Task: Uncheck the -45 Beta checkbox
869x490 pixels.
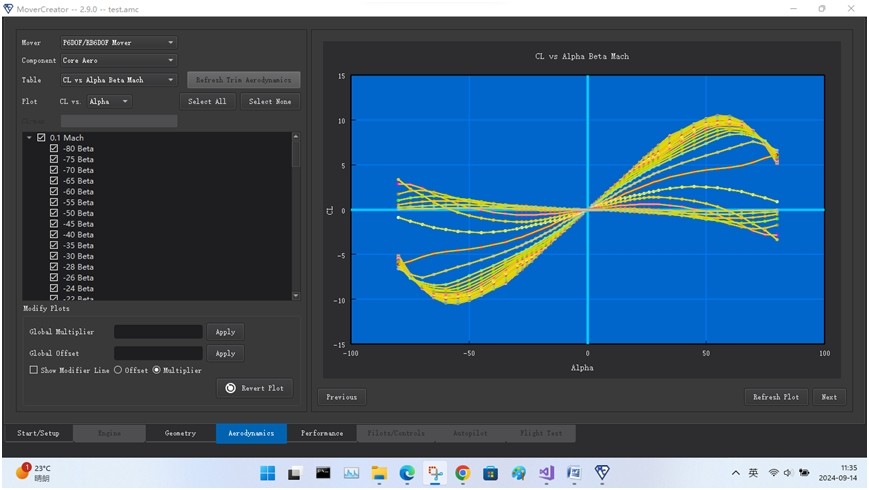Action: (x=54, y=224)
